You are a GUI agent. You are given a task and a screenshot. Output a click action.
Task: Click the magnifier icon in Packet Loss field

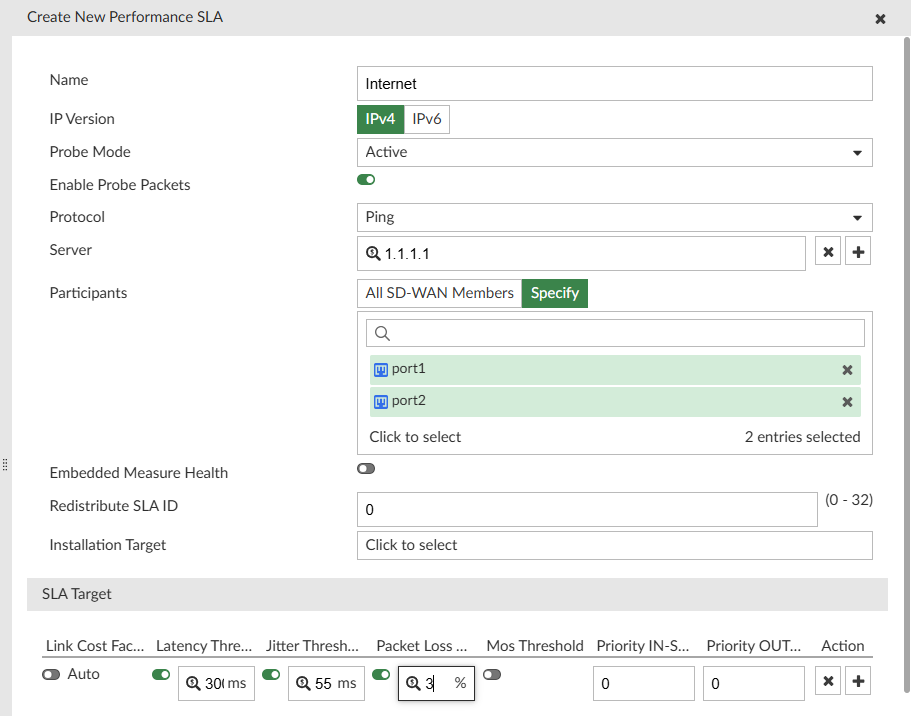pos(412,682)
